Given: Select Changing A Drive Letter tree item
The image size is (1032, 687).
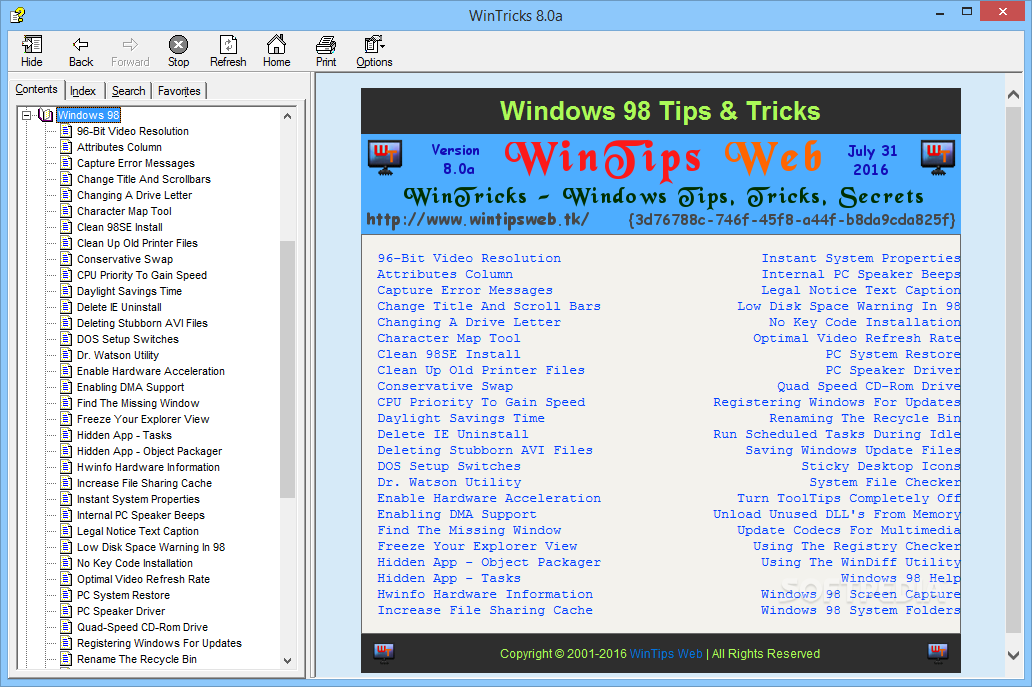Looking at the screenshot, I should pyautogui.click(x=134, y=195).
